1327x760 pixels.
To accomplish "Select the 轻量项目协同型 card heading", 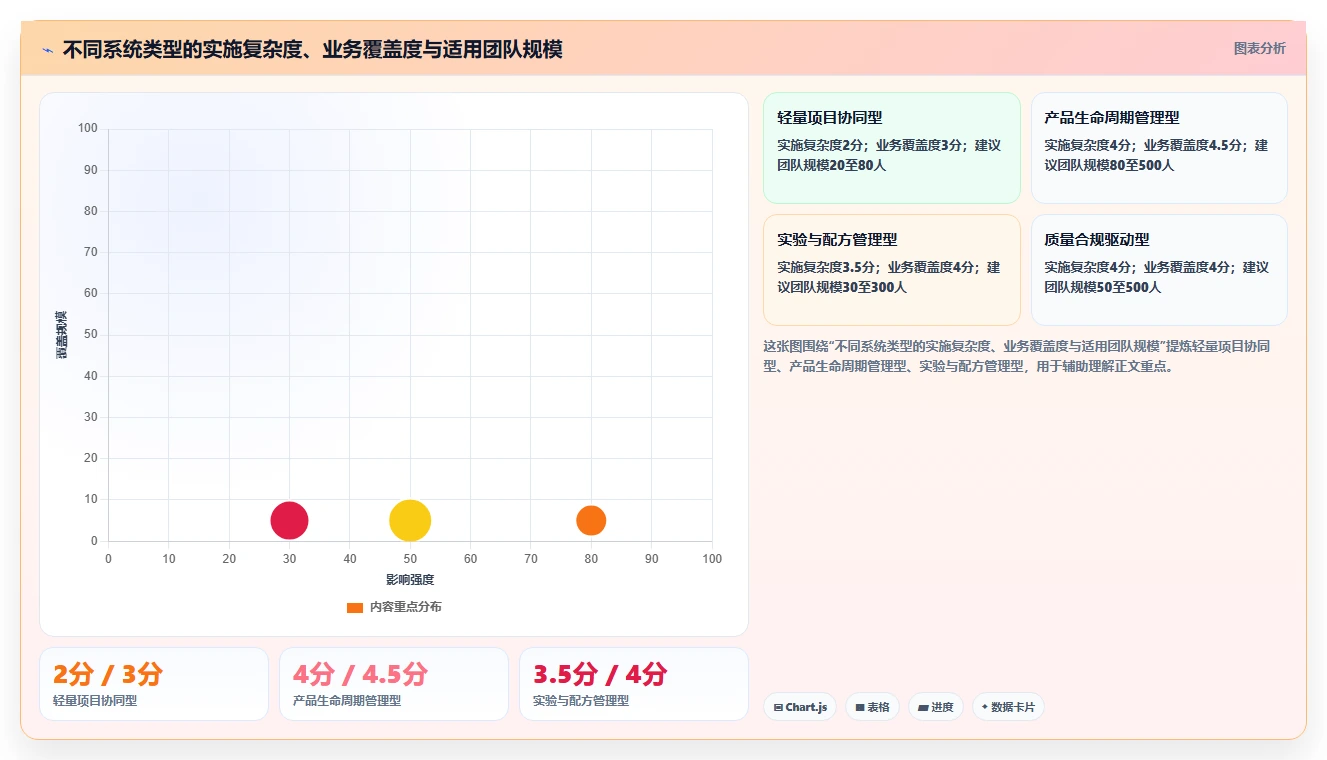I will click(x=829, y=118).
